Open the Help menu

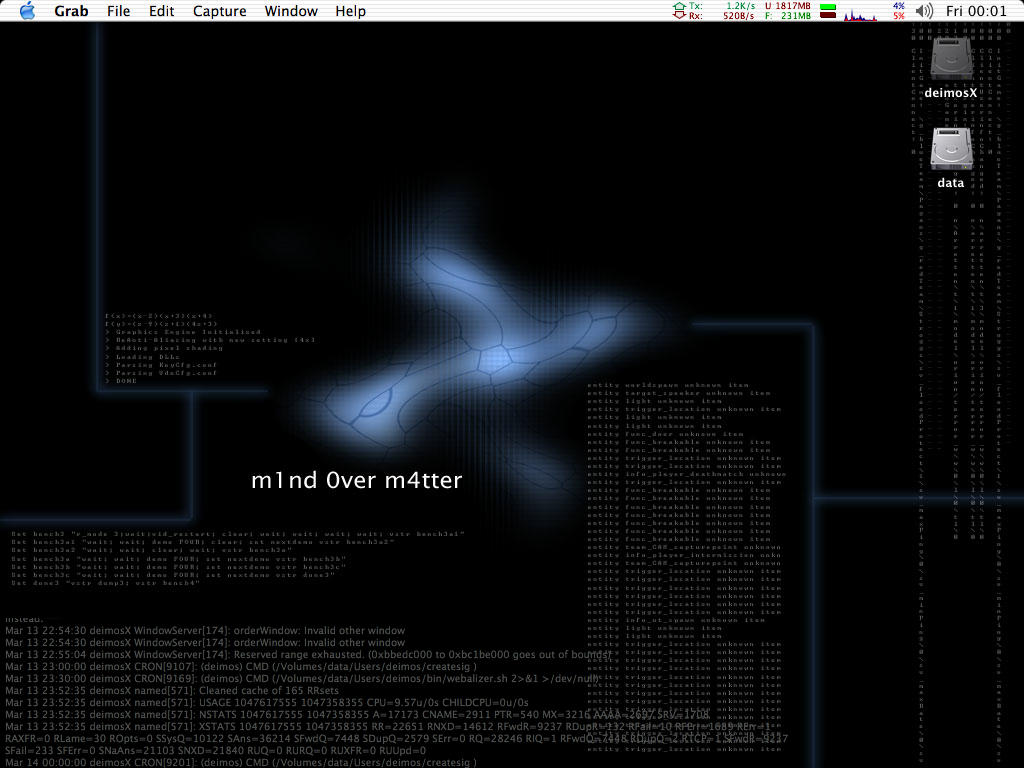pos(350,11)
